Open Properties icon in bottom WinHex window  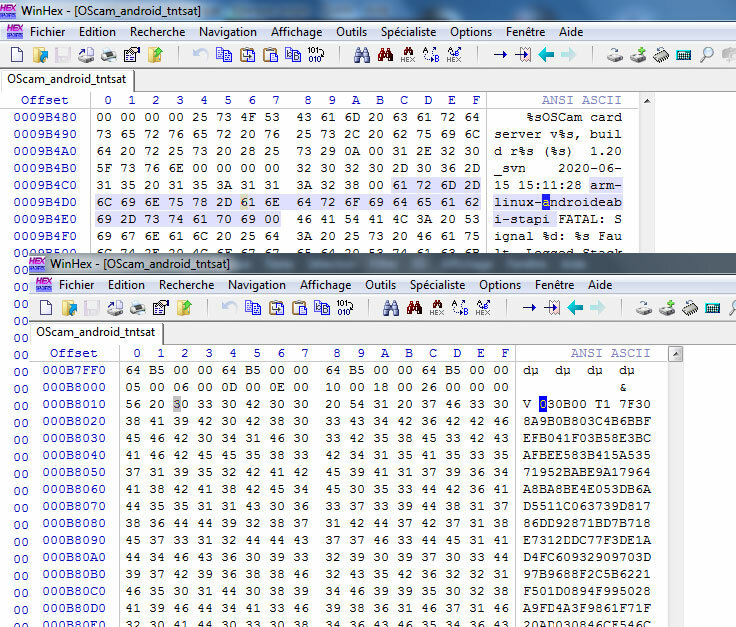click(161, 308)
